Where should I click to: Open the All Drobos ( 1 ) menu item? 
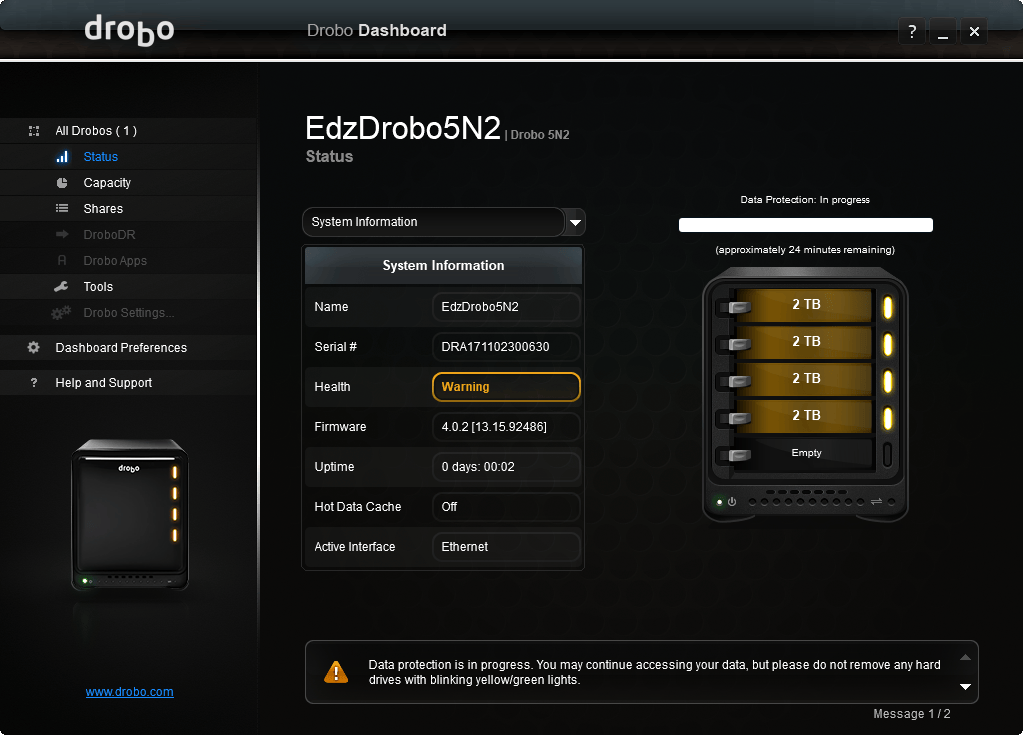96,131
